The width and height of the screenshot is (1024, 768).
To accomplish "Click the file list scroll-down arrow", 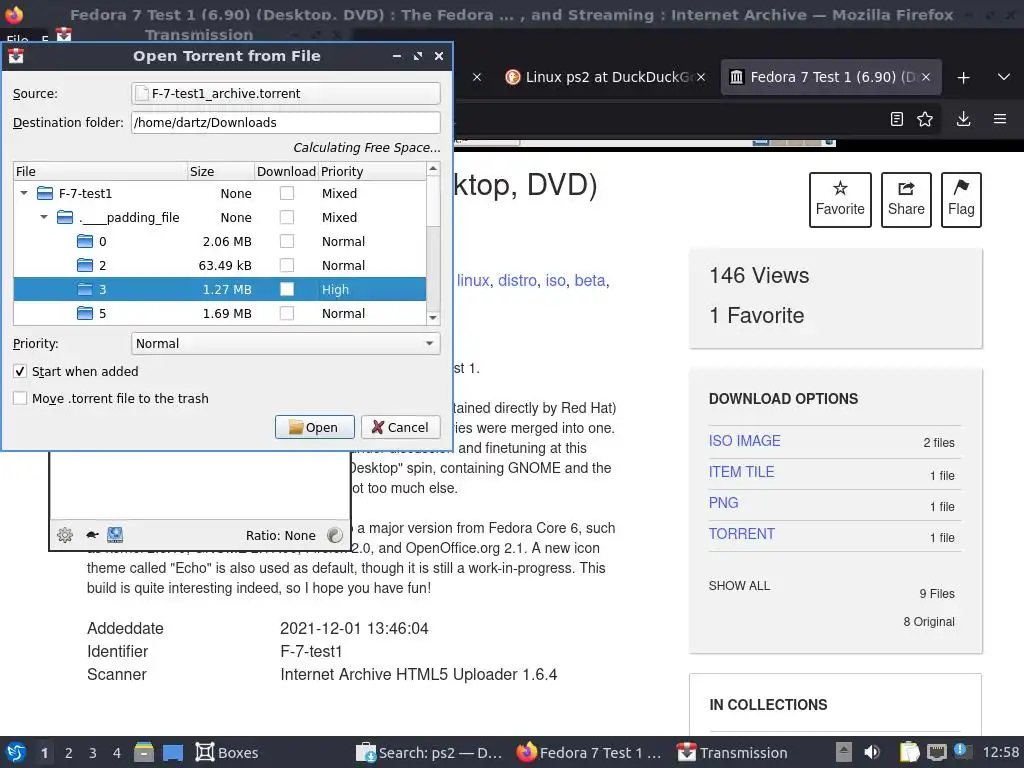I will click(432, 317).
